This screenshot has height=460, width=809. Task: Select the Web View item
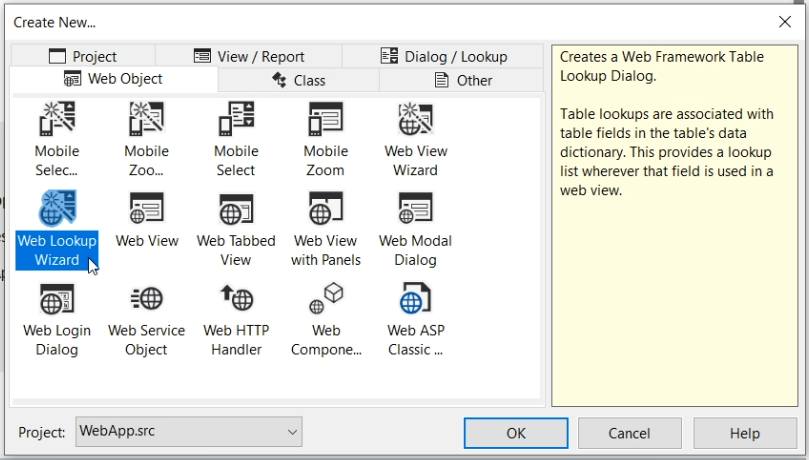(146, 209)
